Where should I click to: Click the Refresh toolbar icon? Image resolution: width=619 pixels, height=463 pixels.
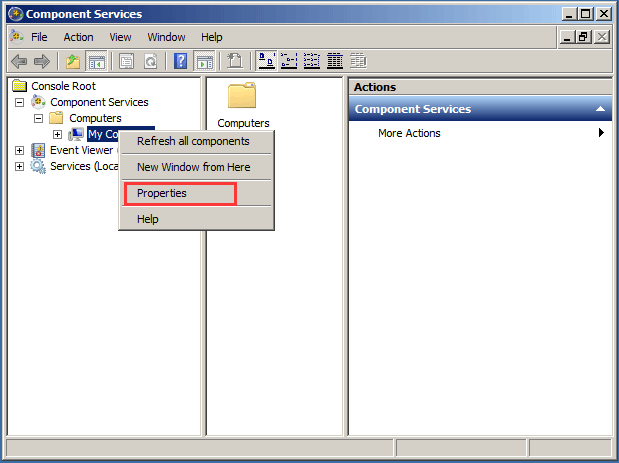[x=150, y=61]
